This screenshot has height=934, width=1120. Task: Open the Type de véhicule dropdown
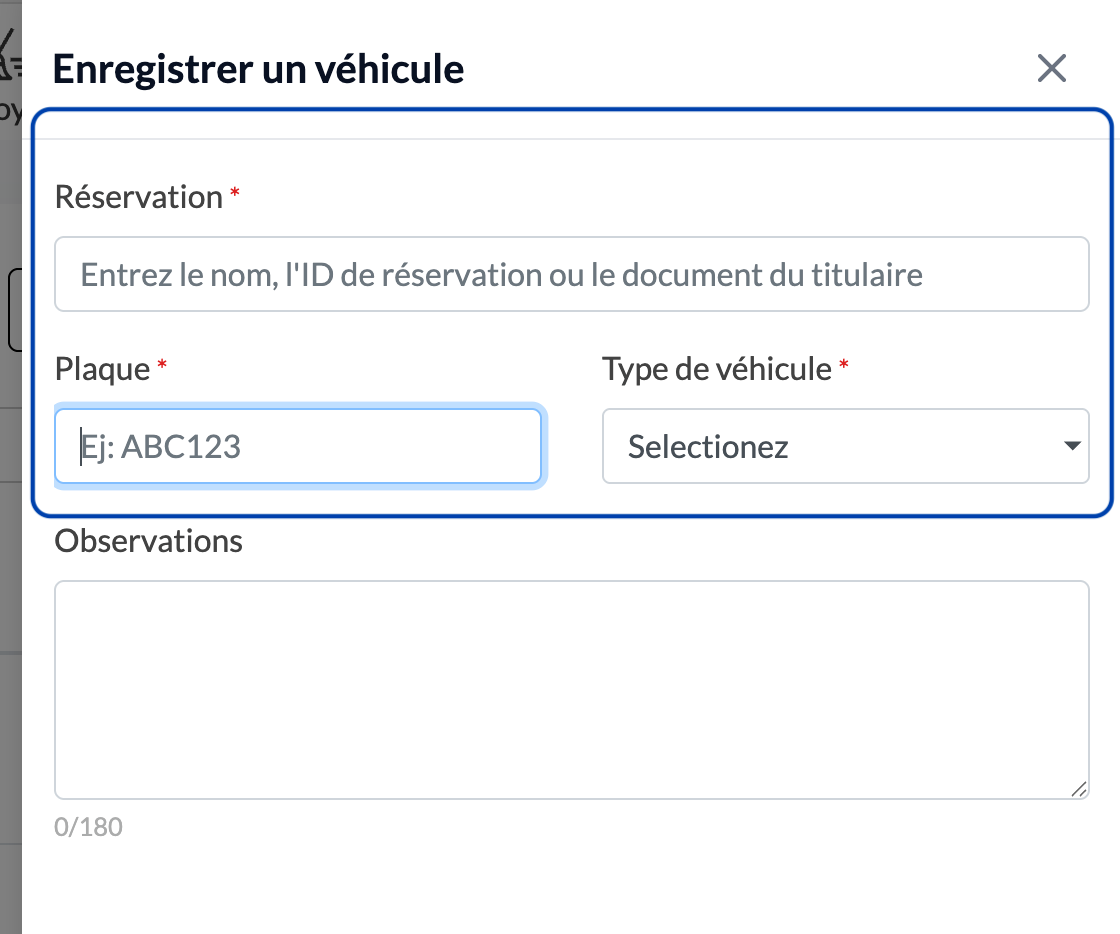846,446
